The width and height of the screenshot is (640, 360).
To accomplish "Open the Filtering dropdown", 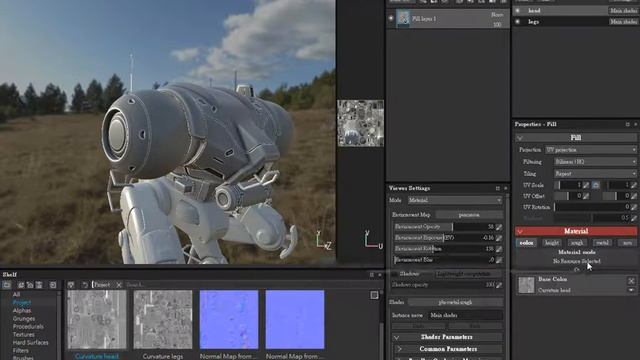I will [595, 162].
